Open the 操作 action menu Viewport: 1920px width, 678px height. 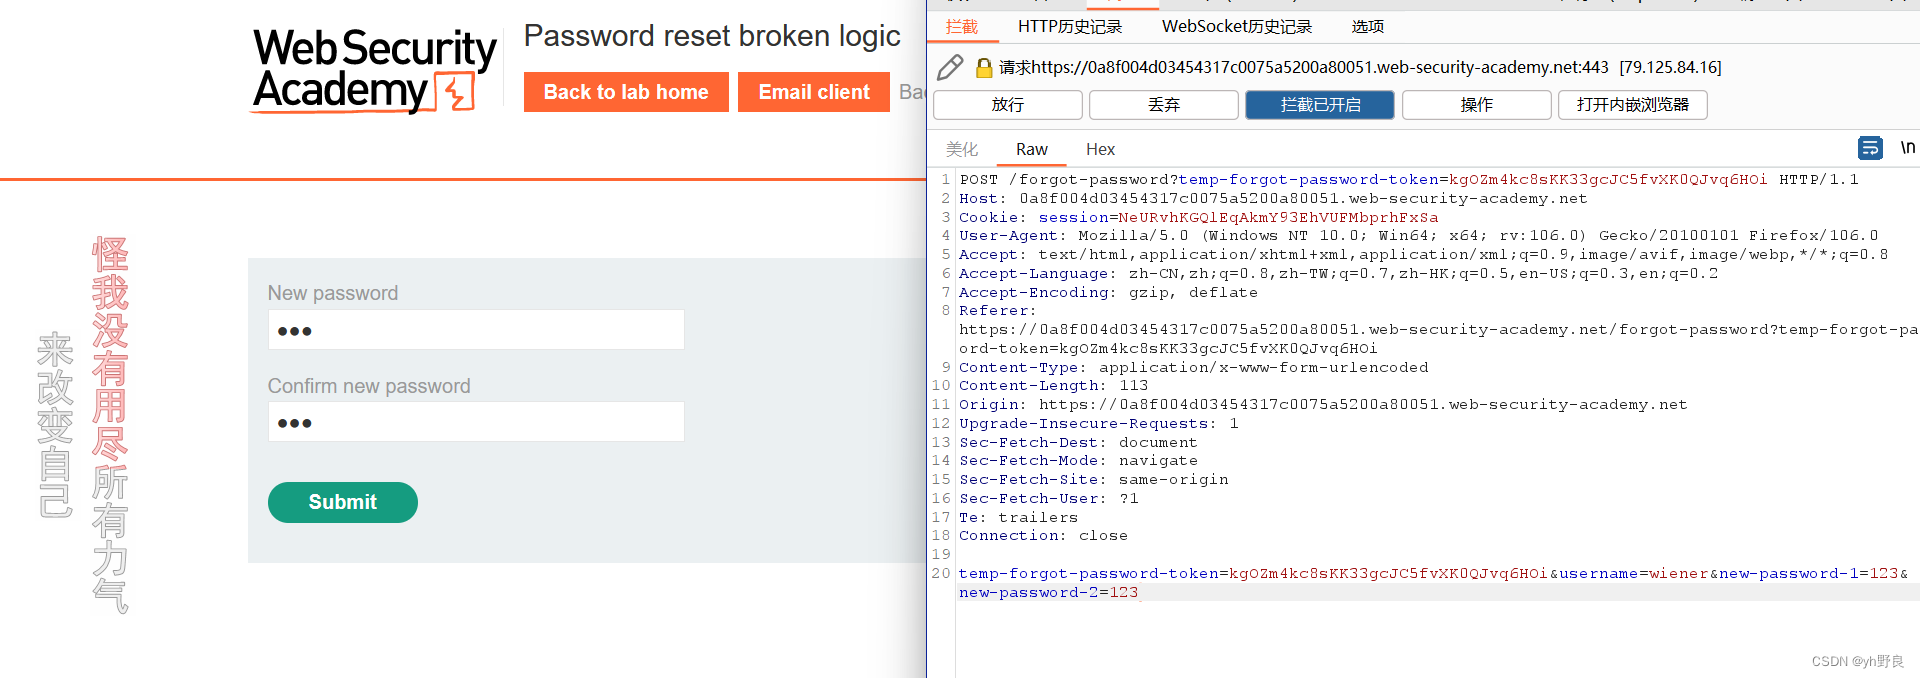[1476, 105]
